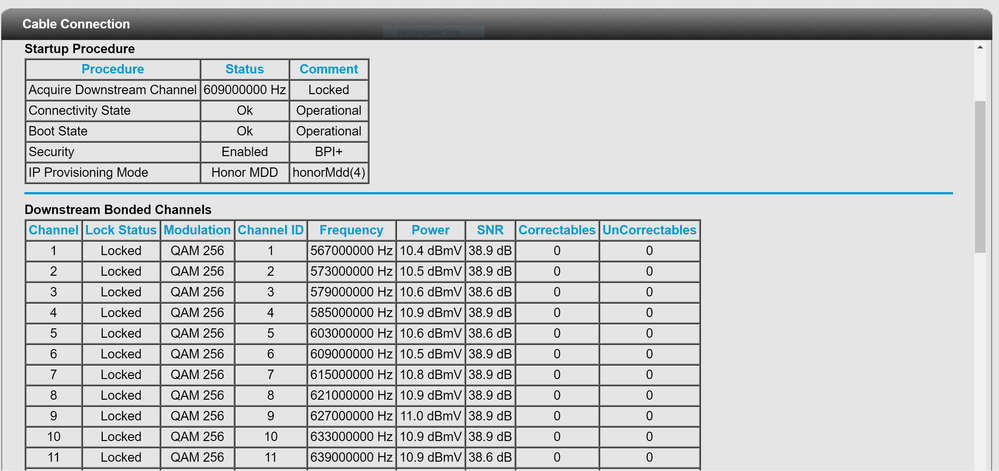Select the 627000000 Hz frequency cell
Image resolution: width=999 pixels, height=471 pixels.
pyautogui.click(x=352, y=416)
